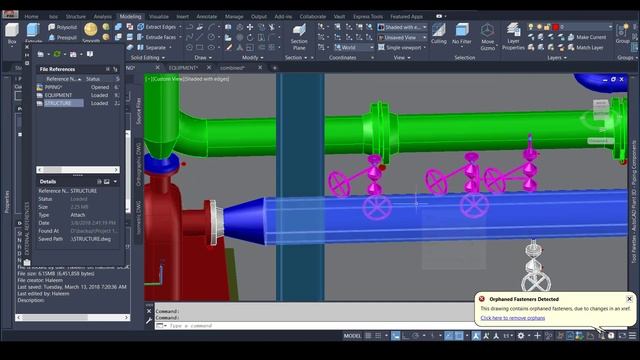
Task: Insert a Section Plane
Action: tap(299, 36)
